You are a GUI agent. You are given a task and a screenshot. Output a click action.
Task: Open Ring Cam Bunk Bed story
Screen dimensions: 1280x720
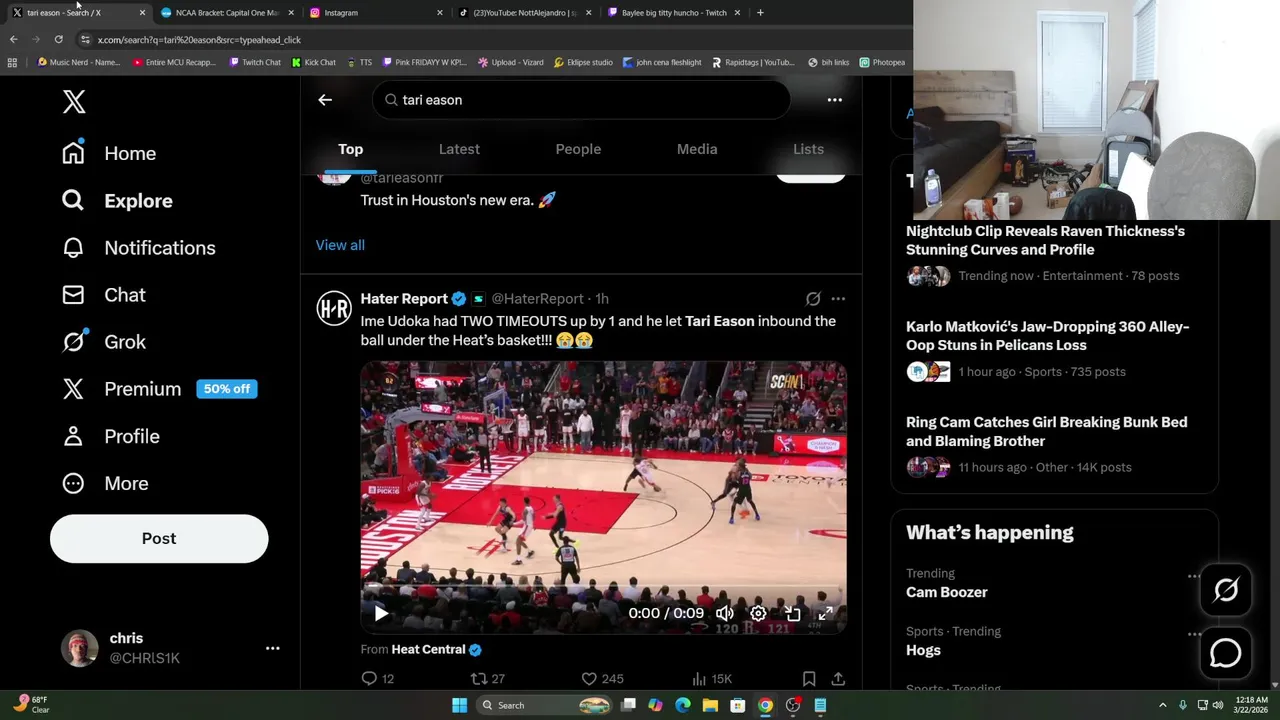point(1046,431)
